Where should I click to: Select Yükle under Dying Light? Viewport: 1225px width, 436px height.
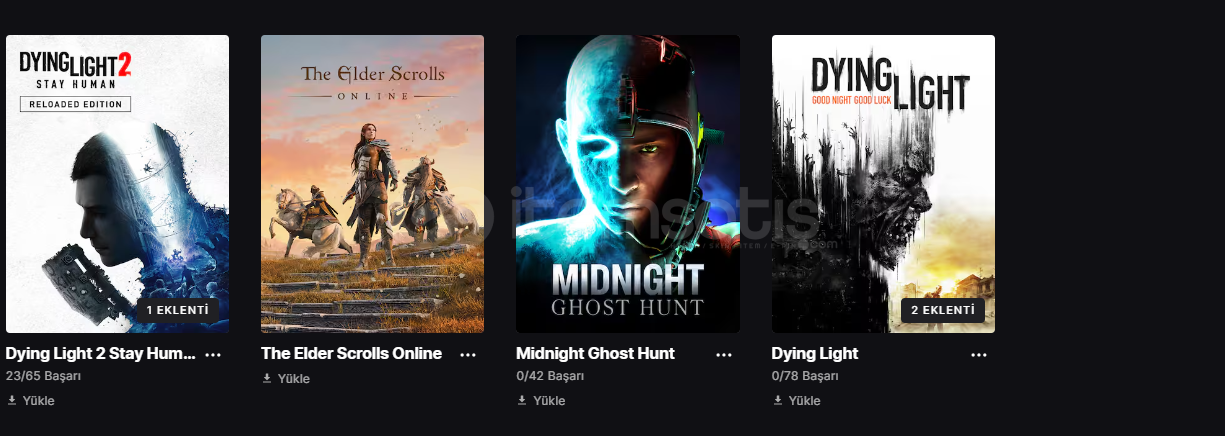pyautogui.click(x=805, y=400)
